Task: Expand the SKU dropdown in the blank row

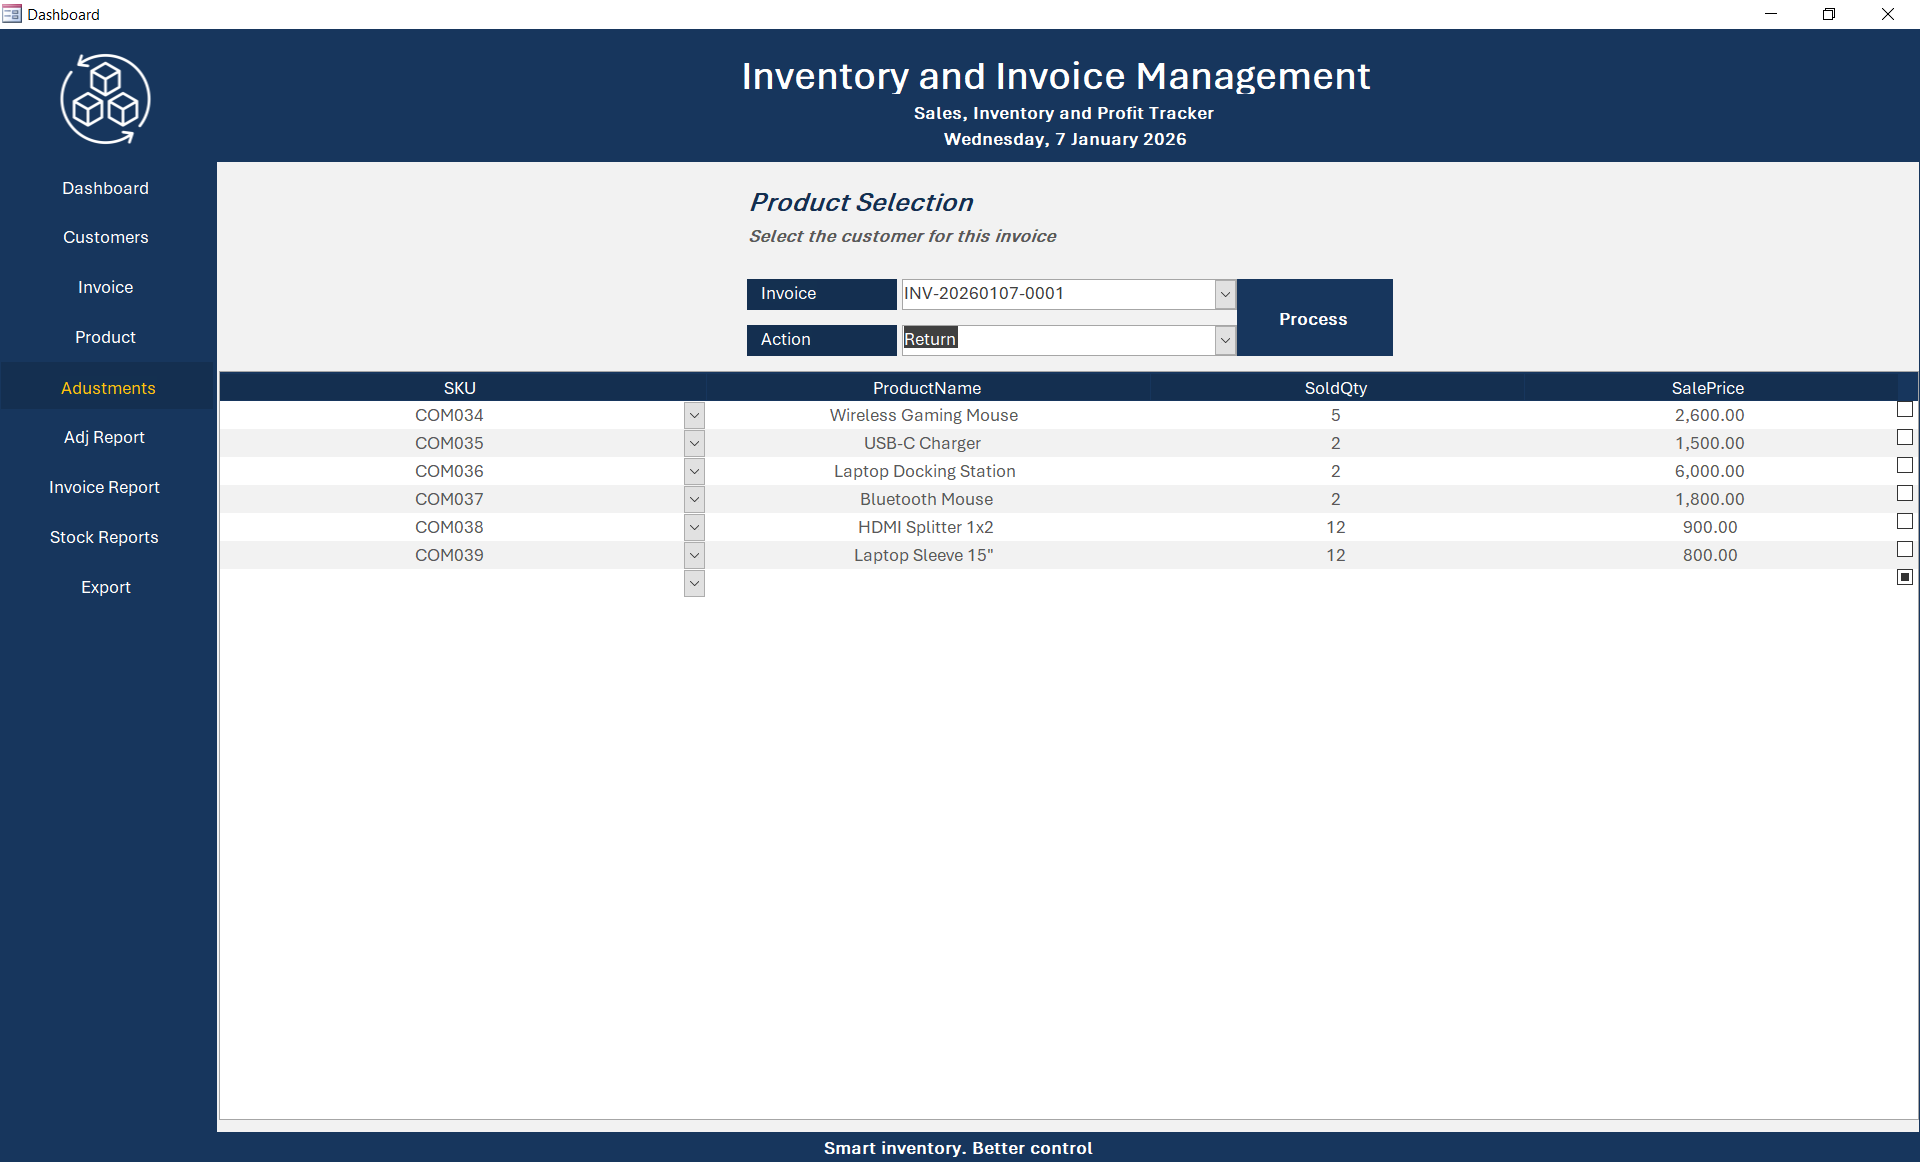Action: click(694, 583)
